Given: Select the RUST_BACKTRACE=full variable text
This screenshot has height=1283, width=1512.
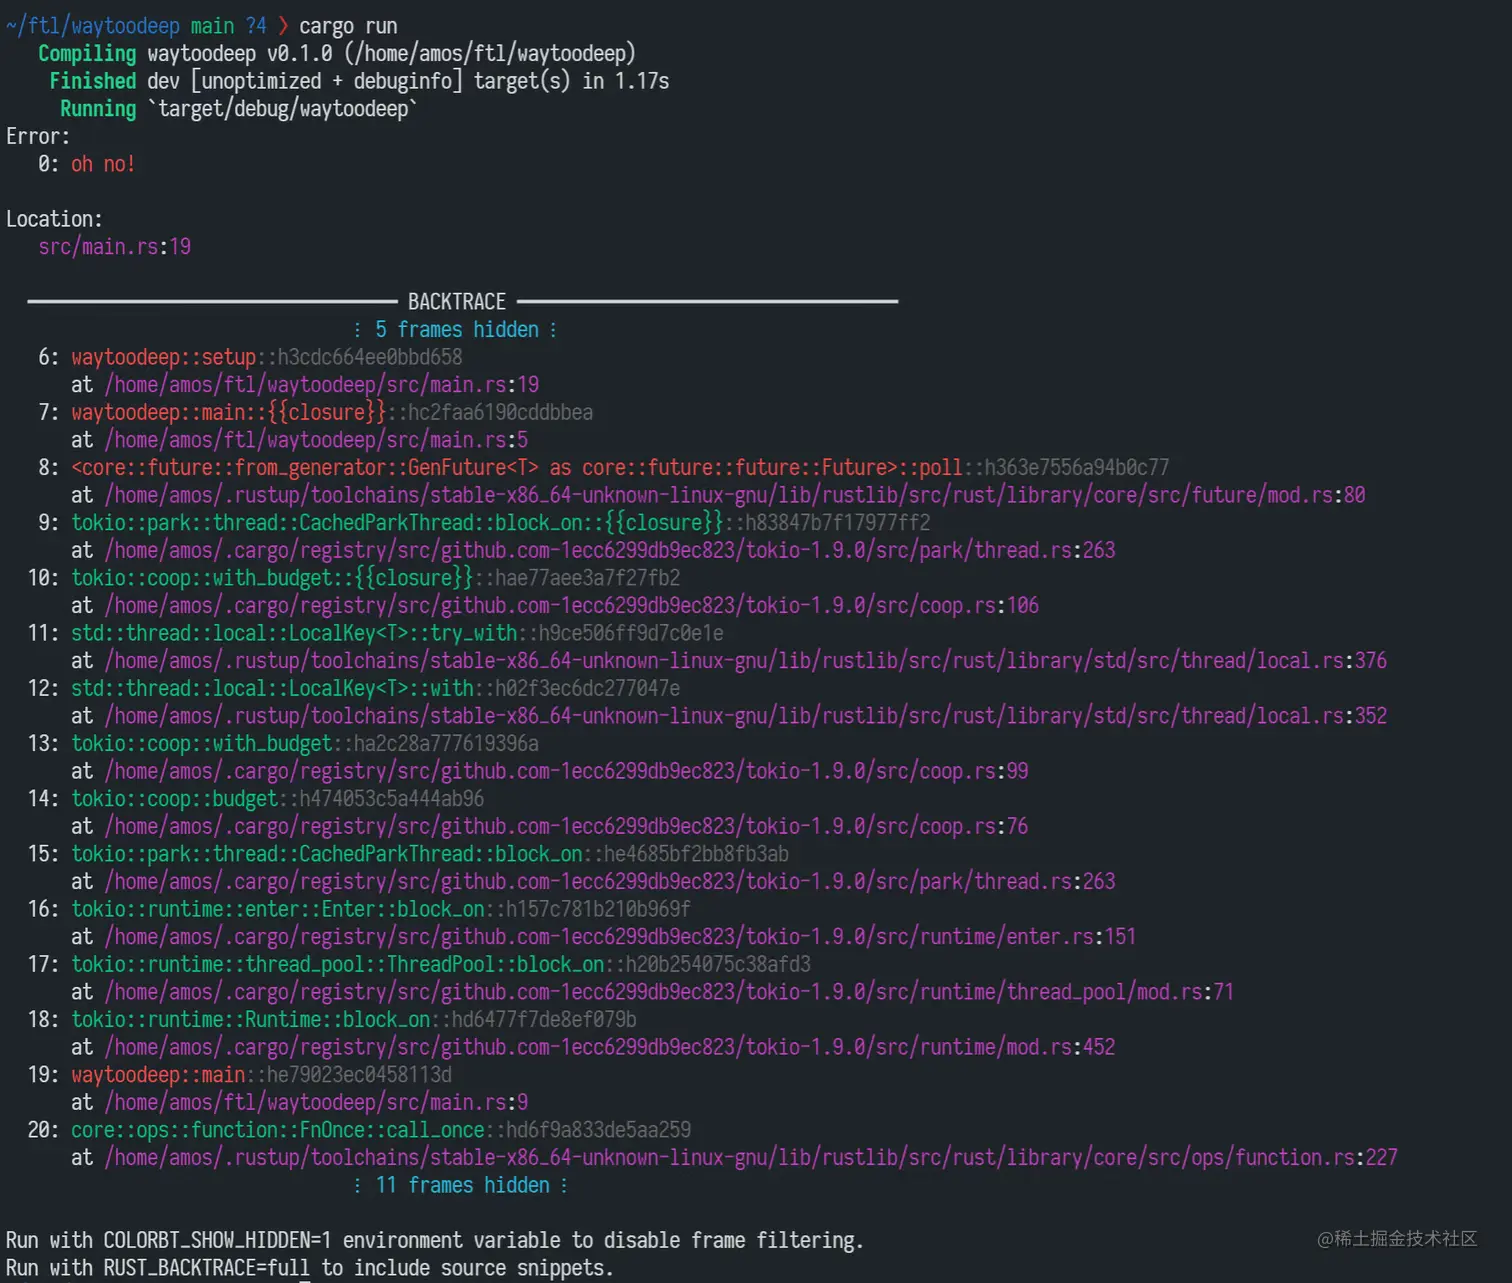Looking at the screenshot, I should click(x=207, y=1268).
